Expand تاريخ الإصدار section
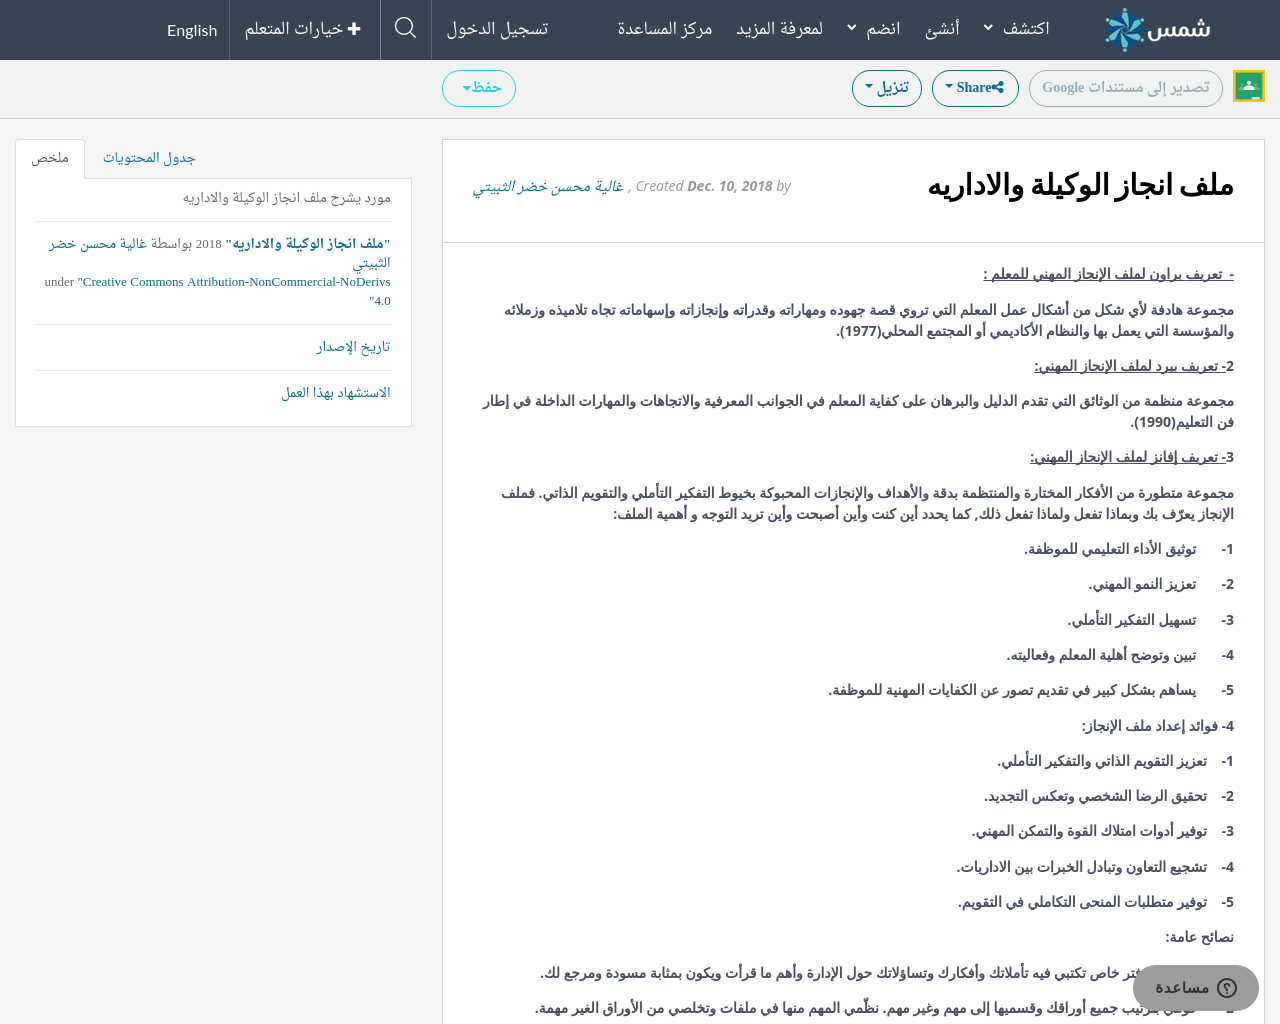The image size is (1280, 1024). pos(353,347)
